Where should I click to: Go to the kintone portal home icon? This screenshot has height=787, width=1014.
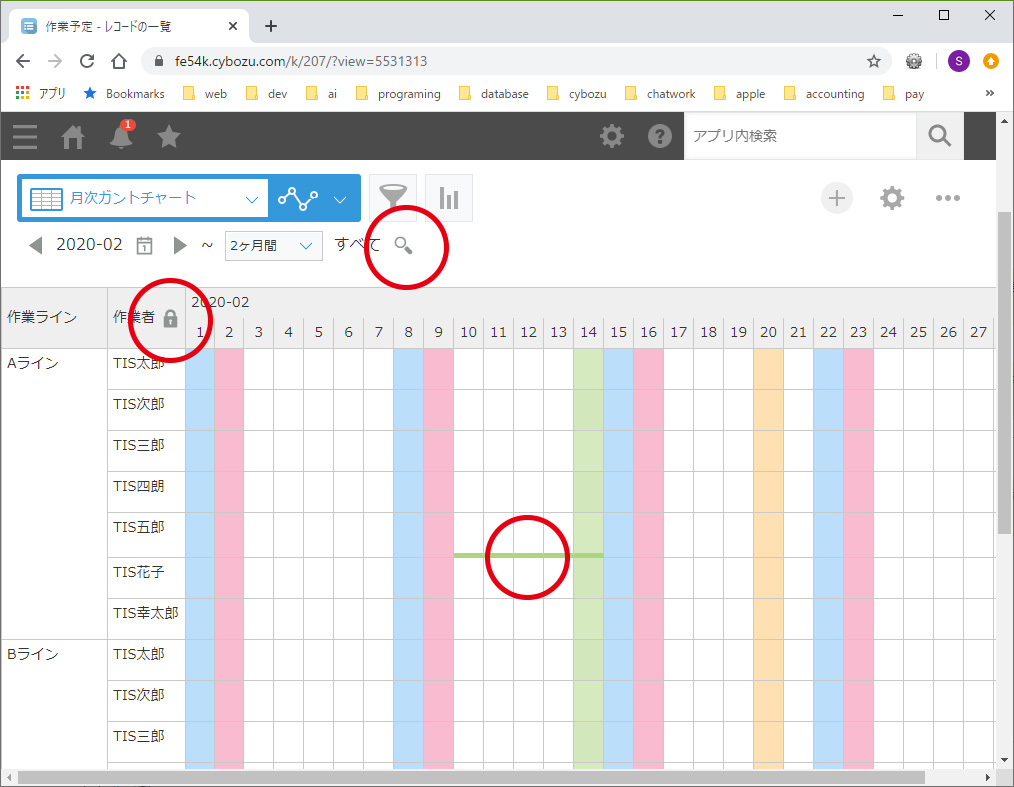click(x=72, y=136)
